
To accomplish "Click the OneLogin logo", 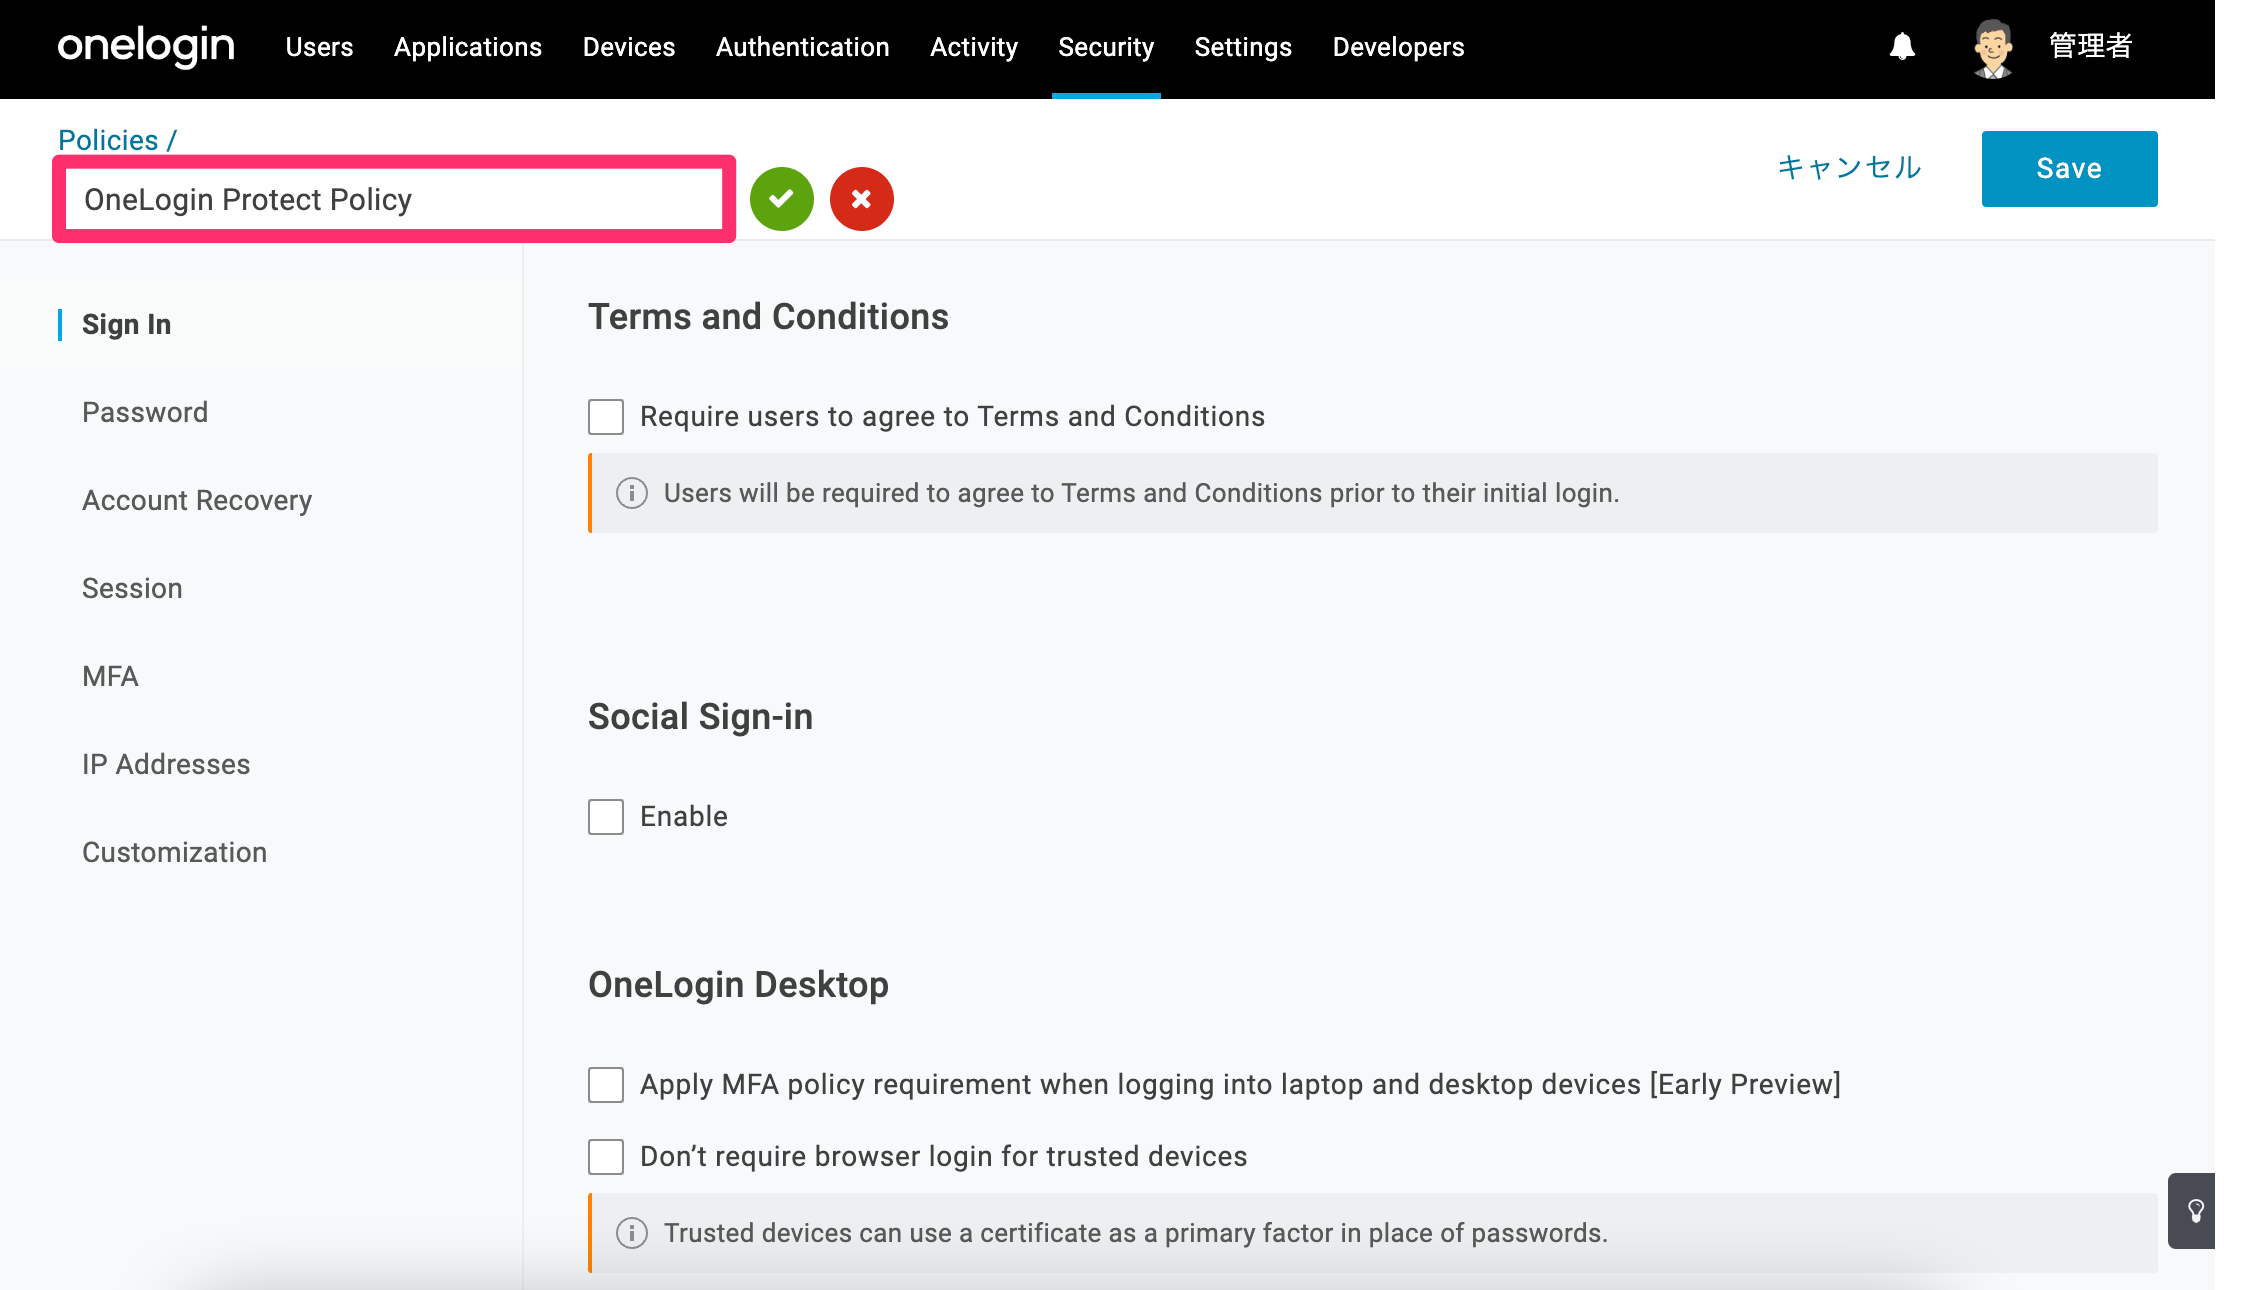I will 146,47.
